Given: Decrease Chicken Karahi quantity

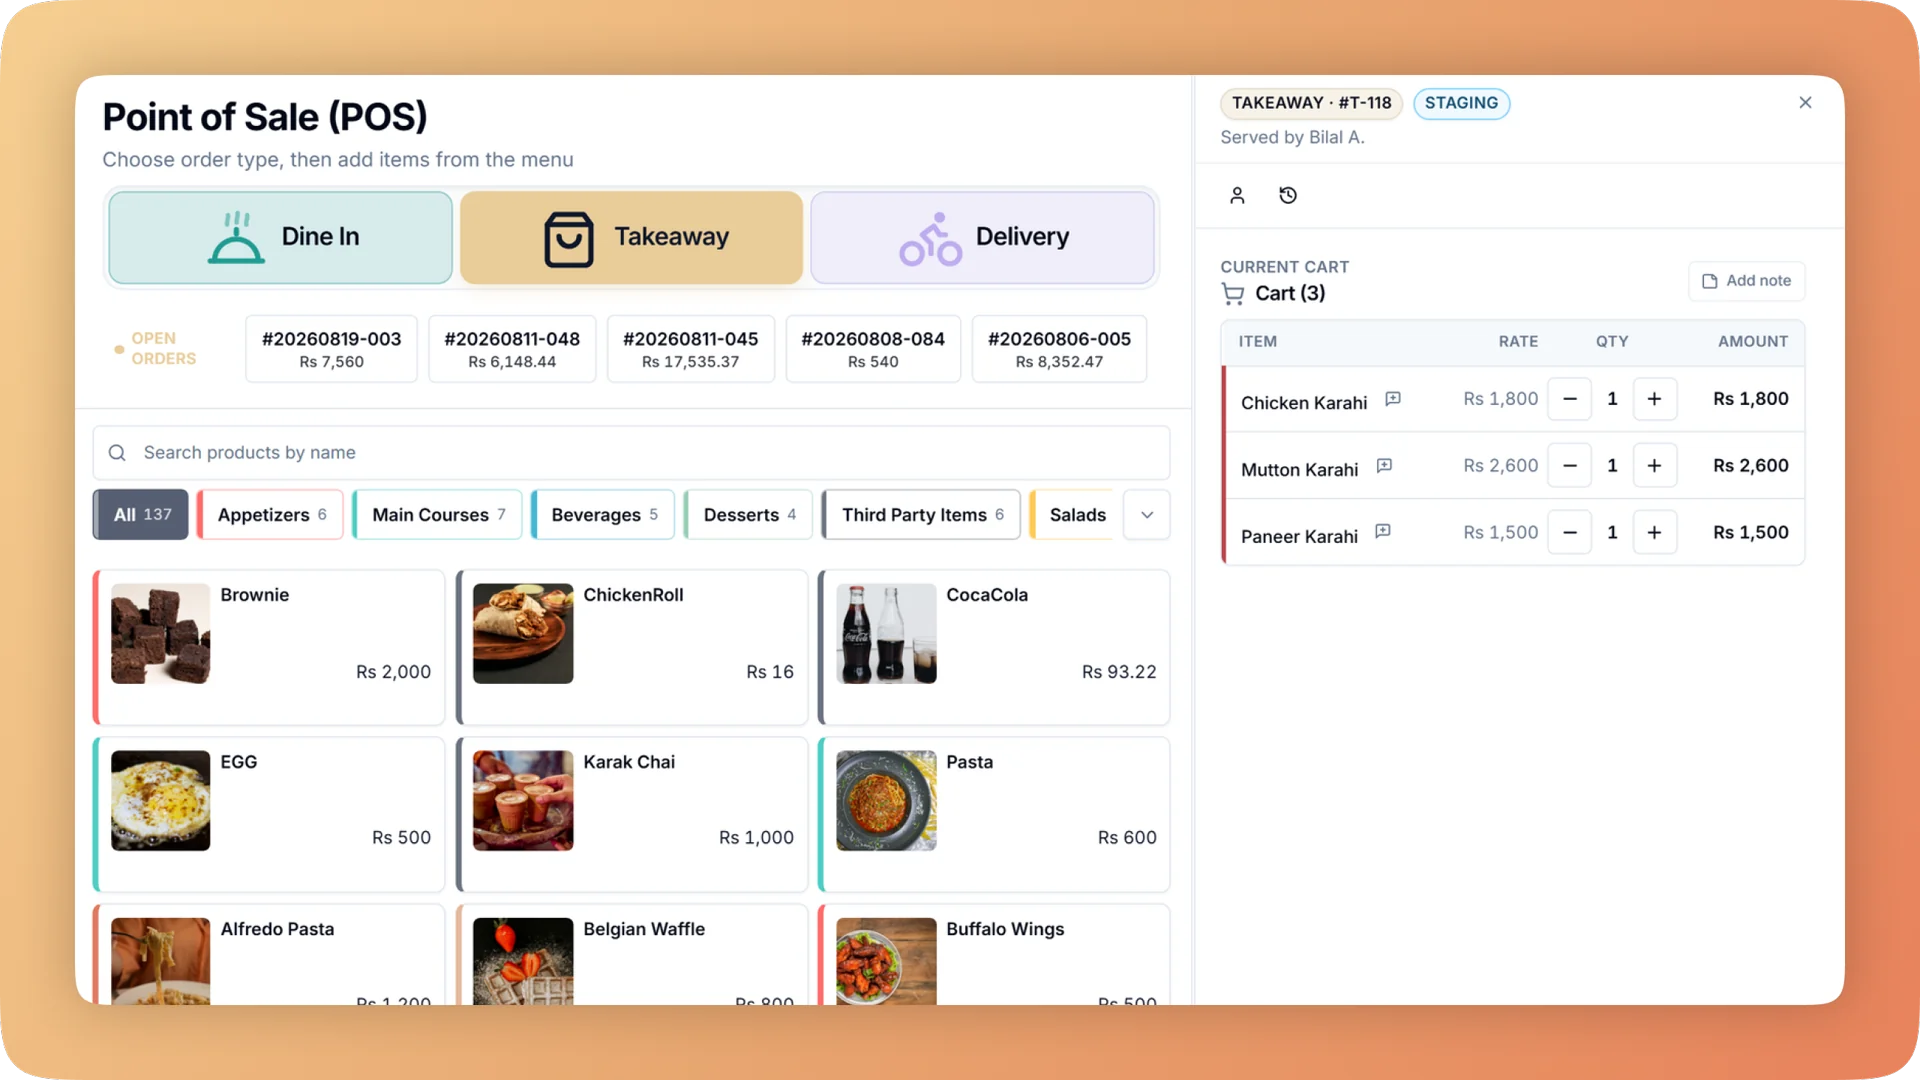Looking at the screenshot, I should coord(1569,399).
